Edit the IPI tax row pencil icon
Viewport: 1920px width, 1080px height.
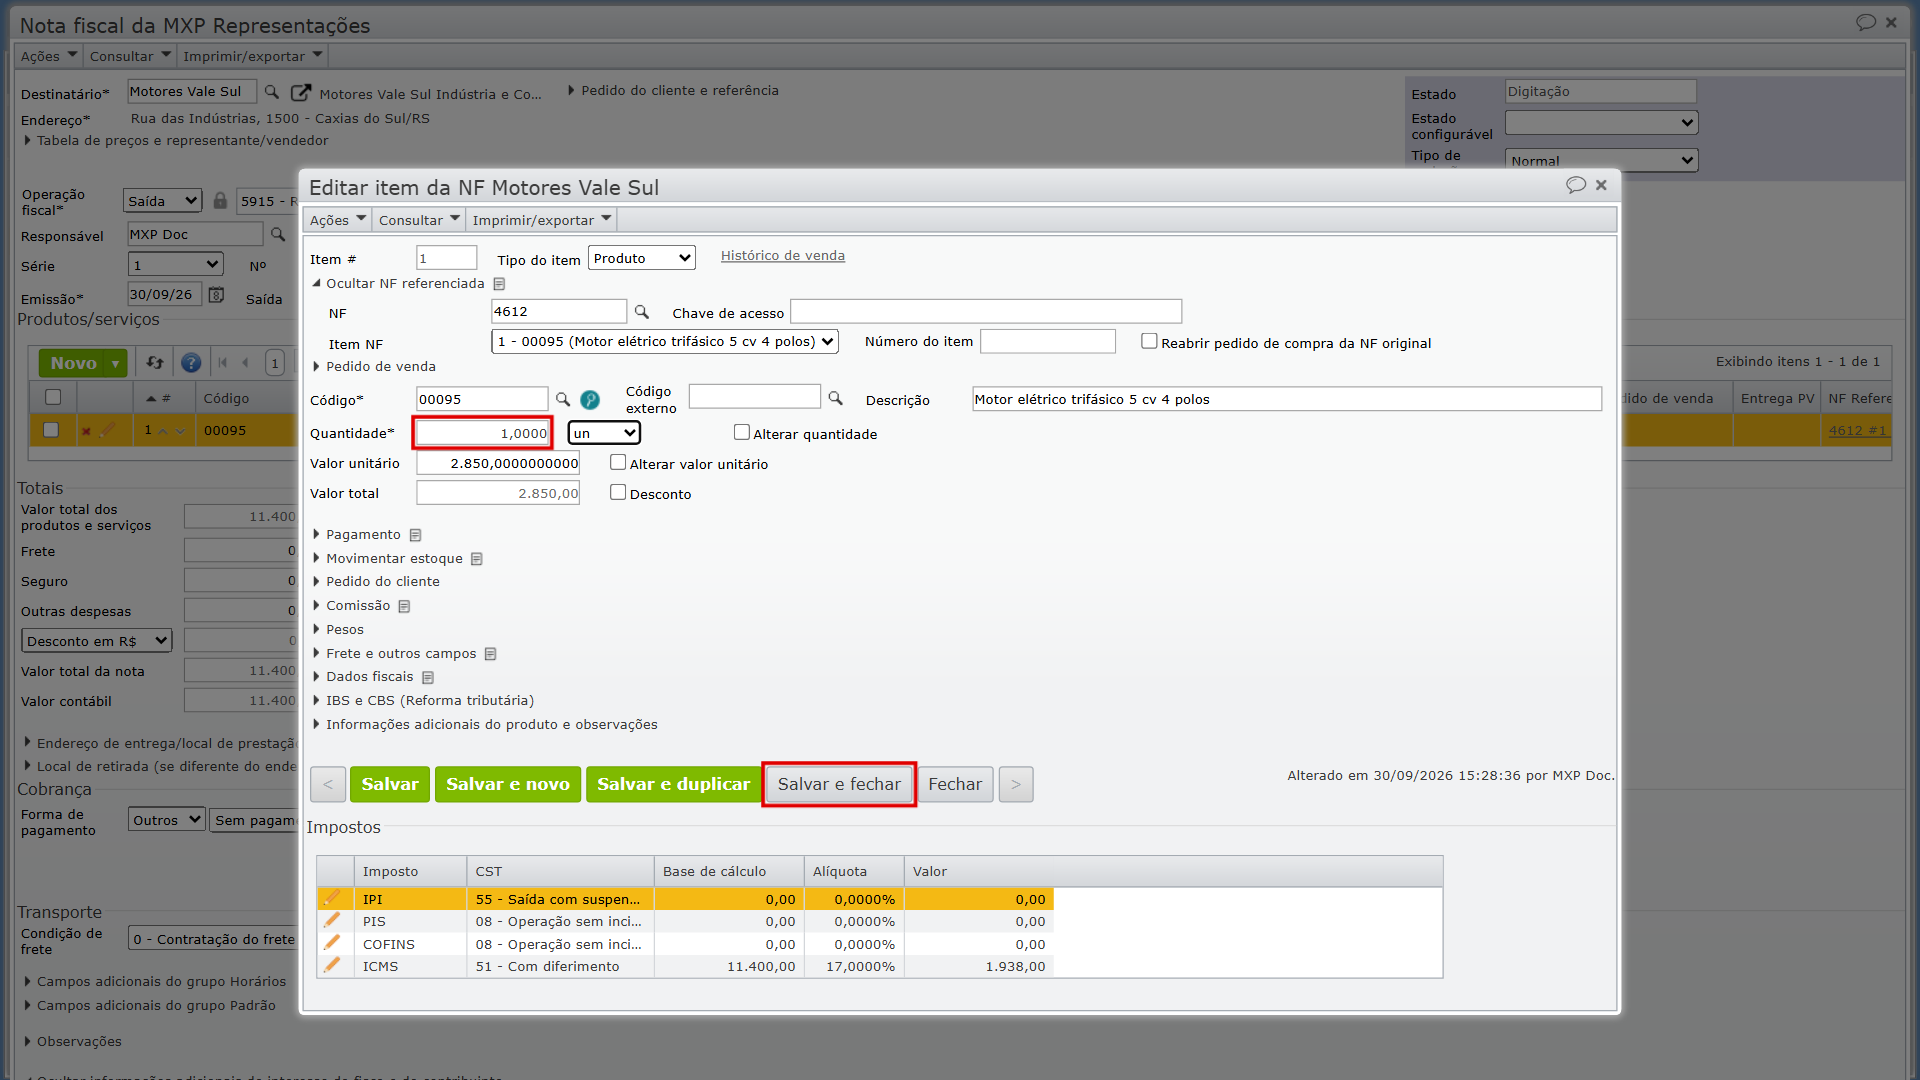[332, 898]
